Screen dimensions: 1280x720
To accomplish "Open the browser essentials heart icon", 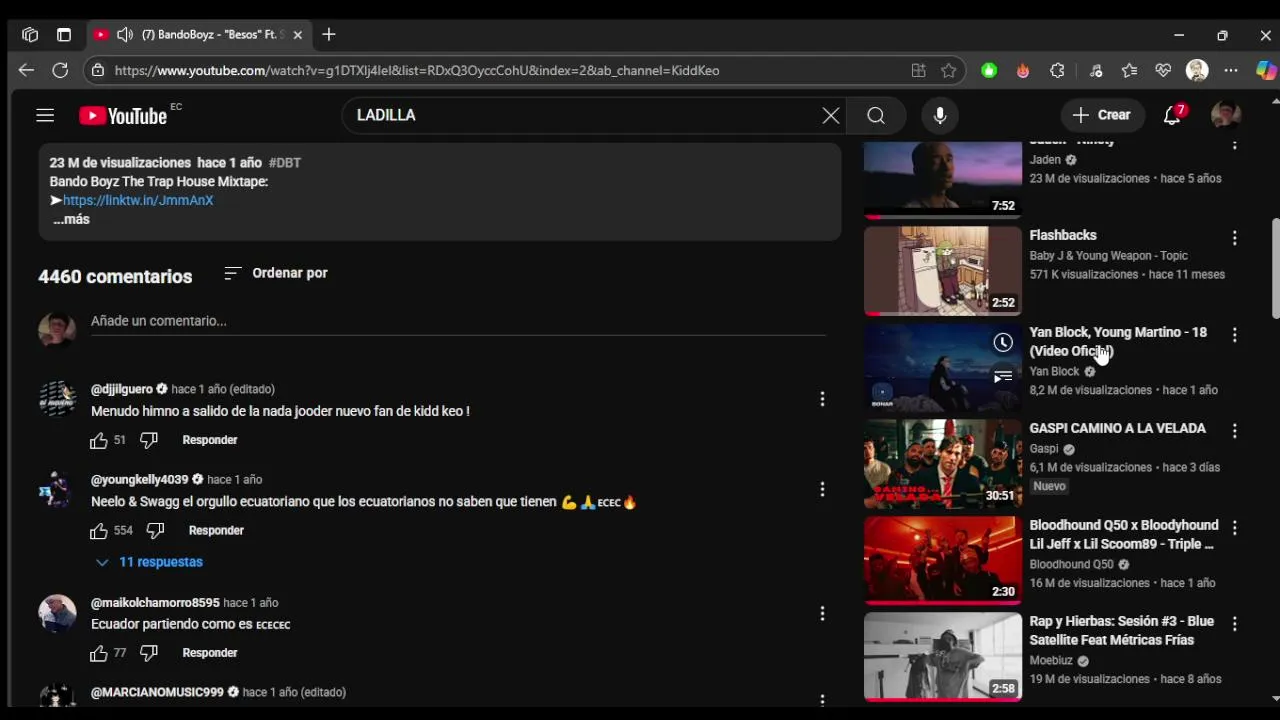I will click(x=1163, y=70).
